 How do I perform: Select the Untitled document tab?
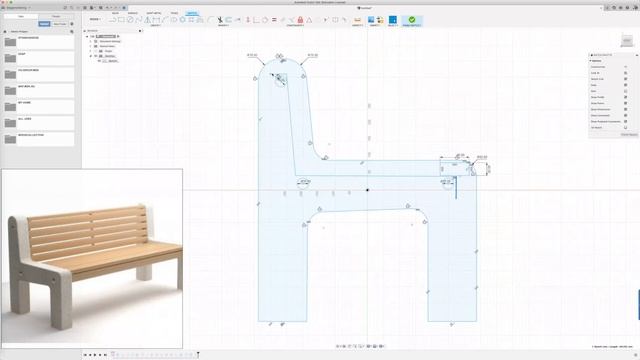click(x=364, y=8)
